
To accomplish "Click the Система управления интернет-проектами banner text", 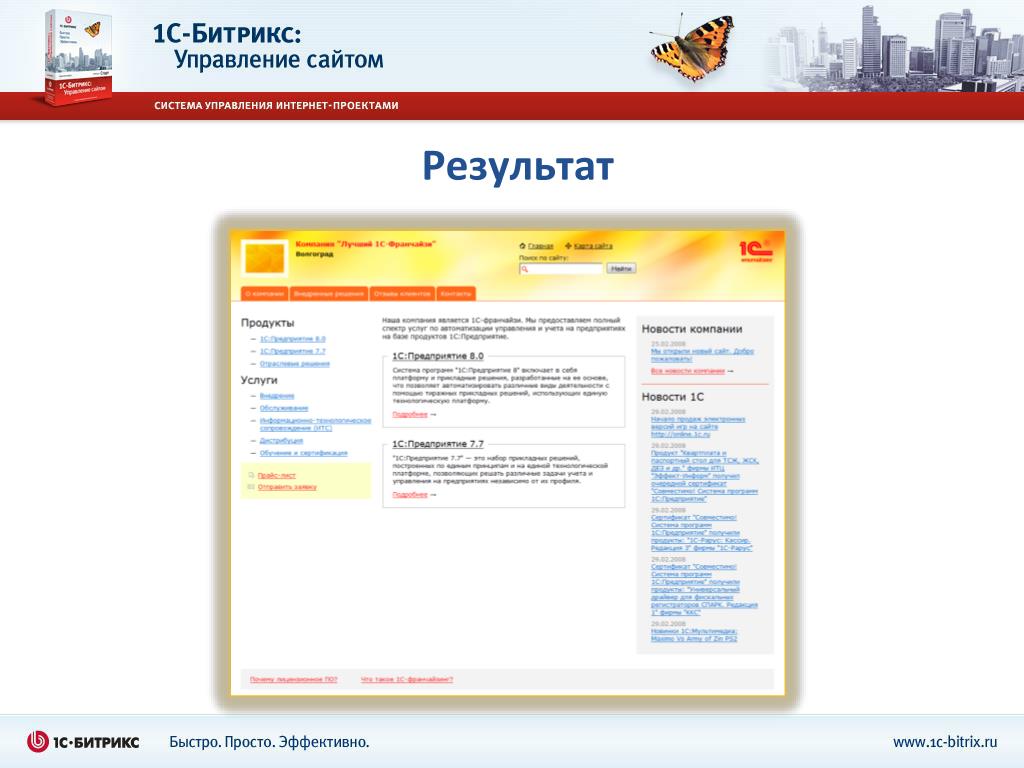I will [276, 105].
